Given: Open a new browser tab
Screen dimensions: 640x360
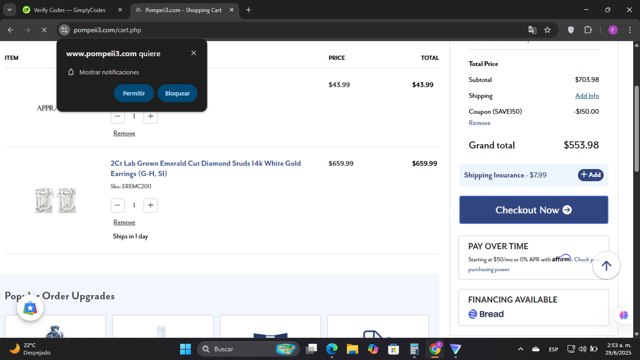Looking at the screenshot, I should pyautogui.click(x=248, y=10).
